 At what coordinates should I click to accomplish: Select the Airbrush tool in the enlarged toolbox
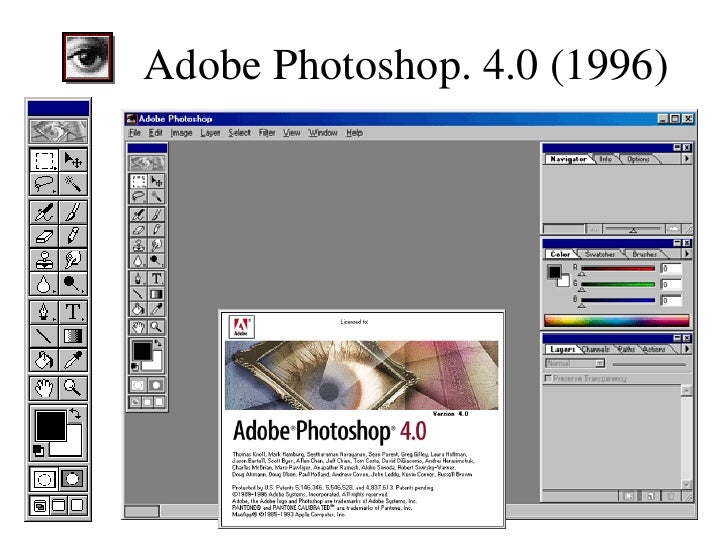point(44,213)
